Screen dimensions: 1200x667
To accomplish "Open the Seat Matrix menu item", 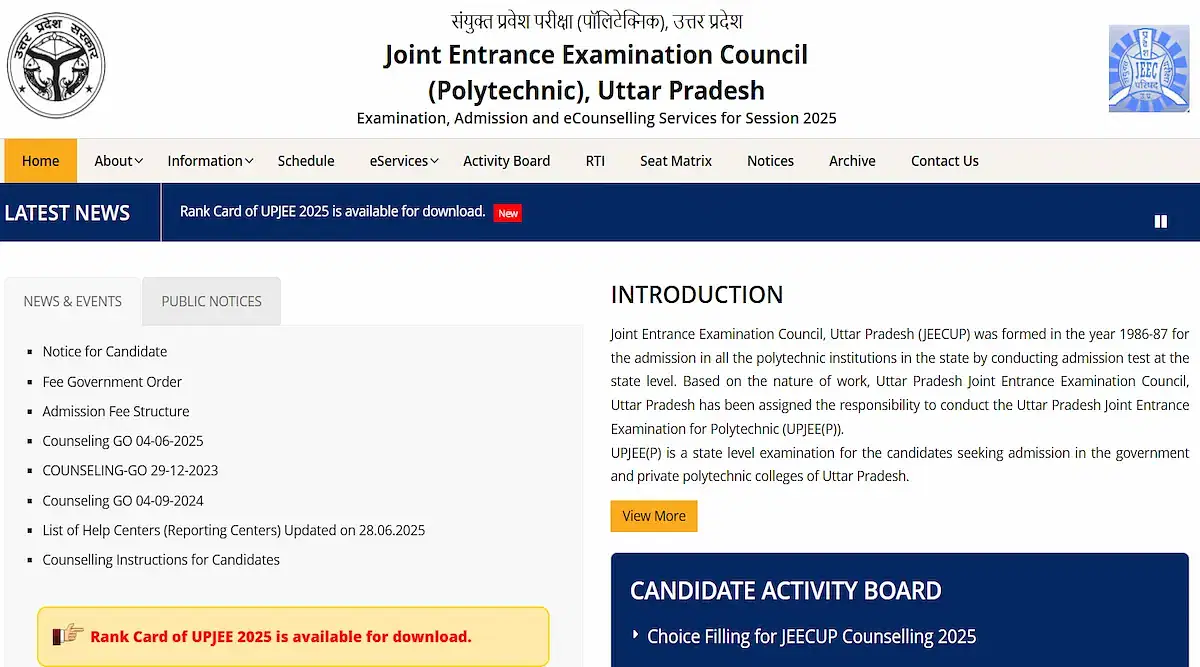I will point(676,161).
